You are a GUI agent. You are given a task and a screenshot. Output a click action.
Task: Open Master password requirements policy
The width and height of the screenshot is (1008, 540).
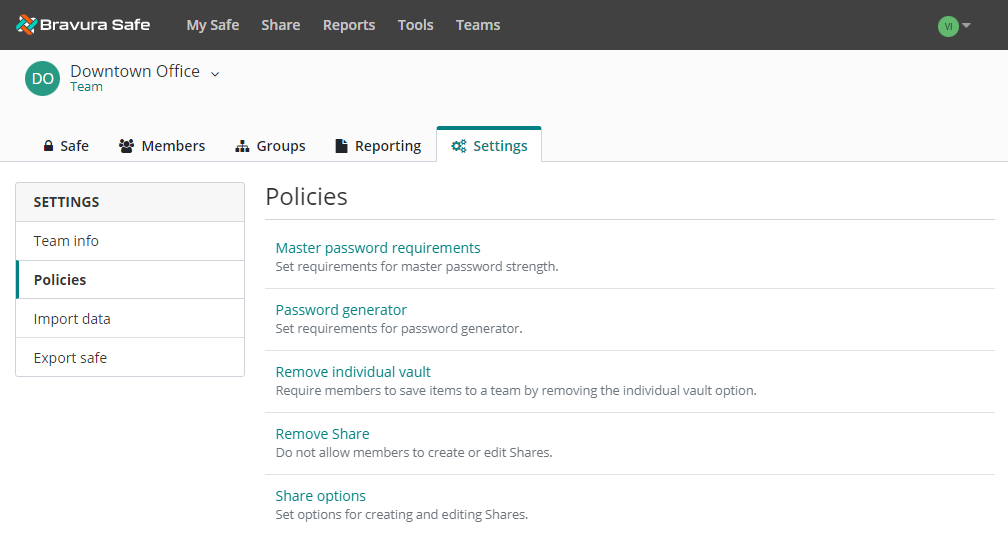coord(377,248)
